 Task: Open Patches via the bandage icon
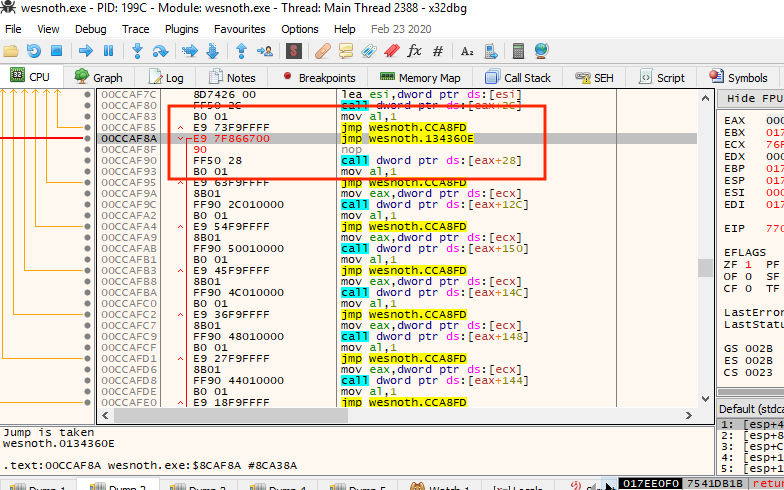(x=323, y=50)
